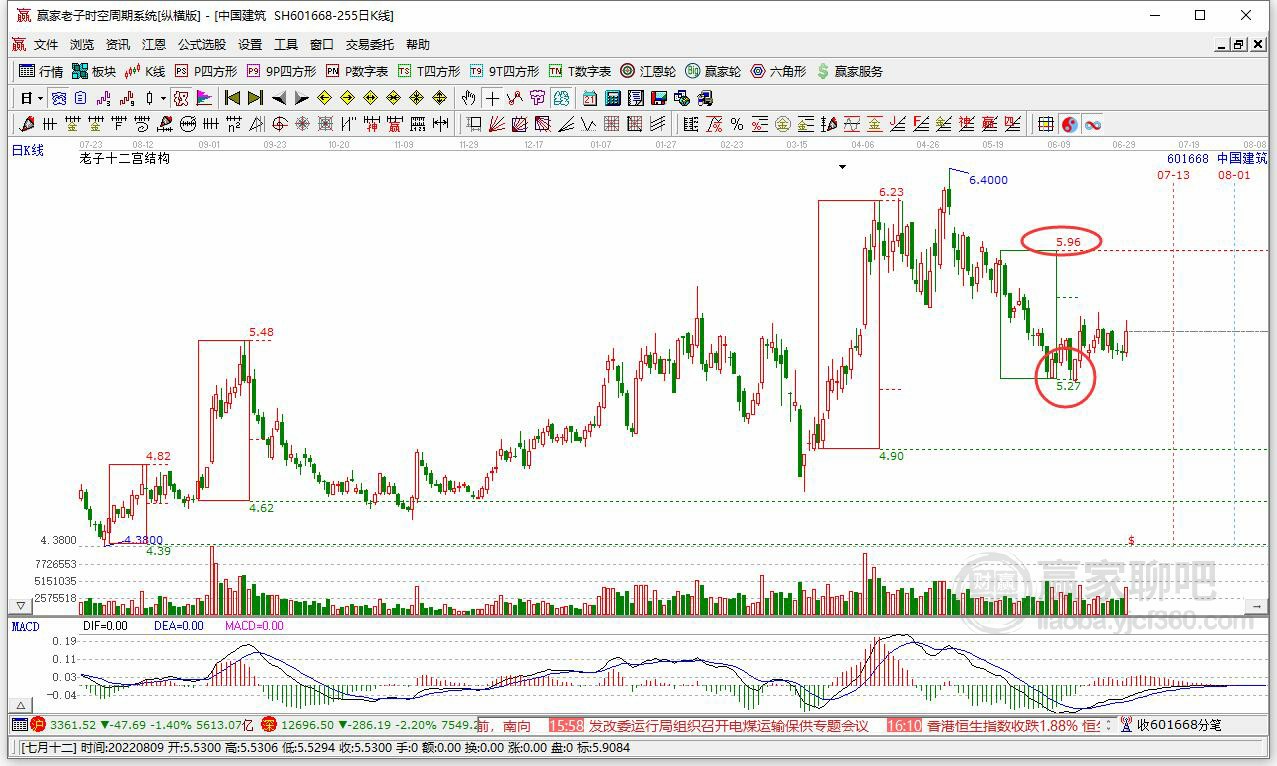The image size is (1277, 766).
Task: Open the 交易委托 menu
Action: (370, 45)
